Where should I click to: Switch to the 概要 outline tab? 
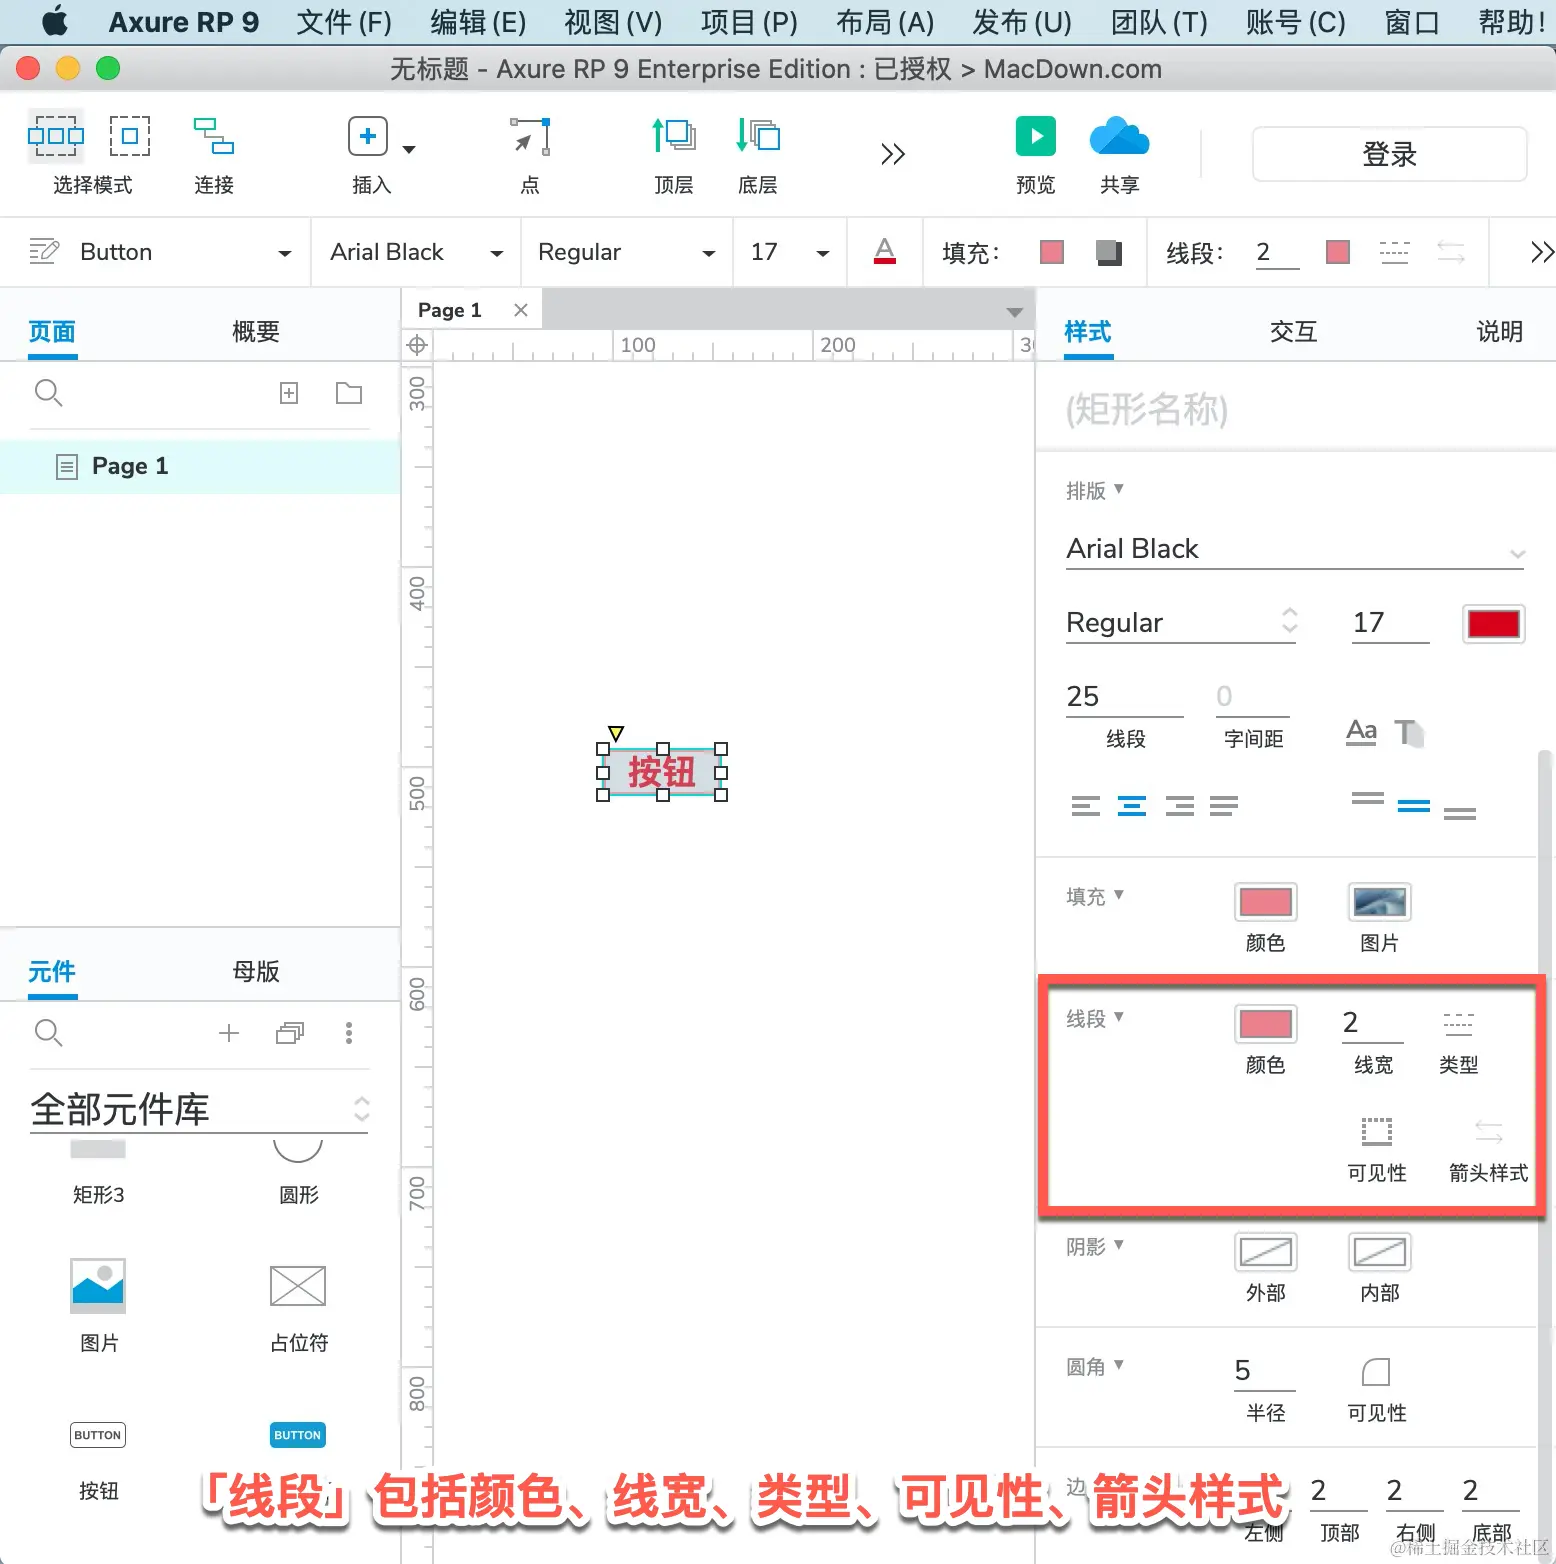tap(255, 331)
